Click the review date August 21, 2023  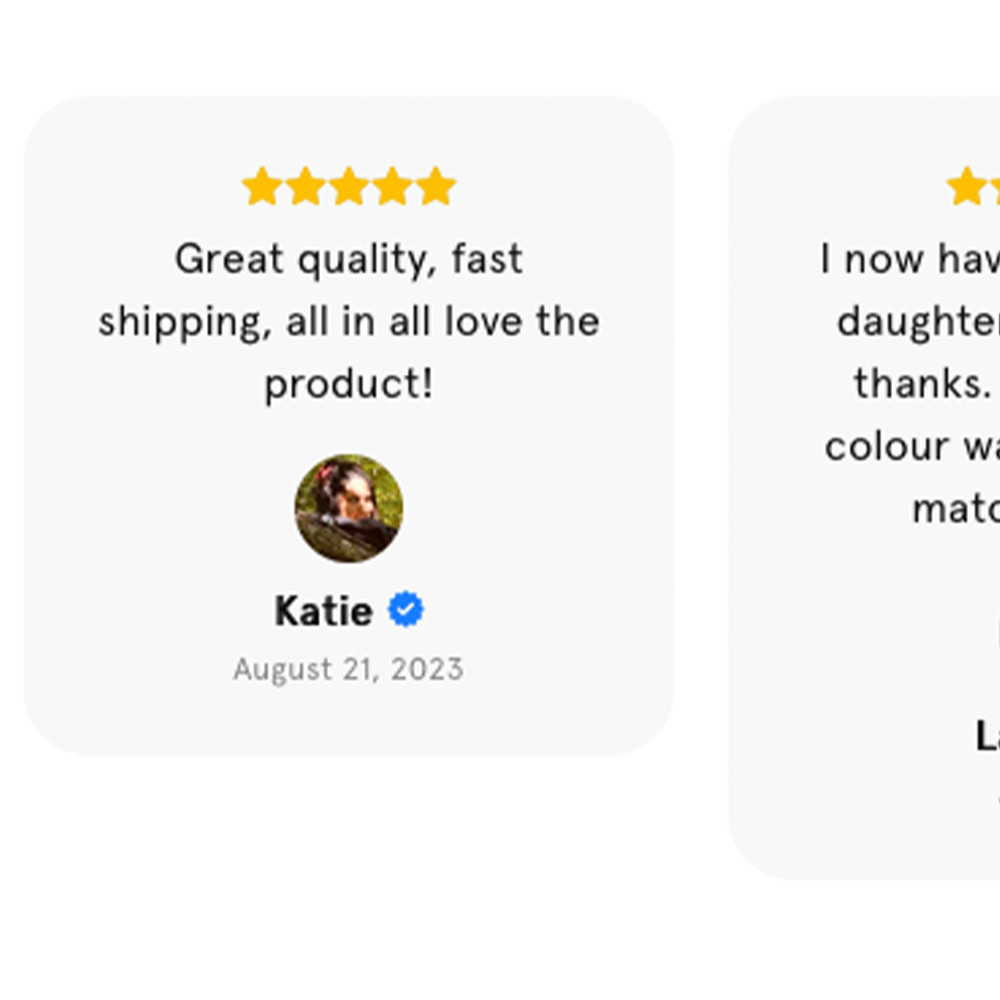348,669
